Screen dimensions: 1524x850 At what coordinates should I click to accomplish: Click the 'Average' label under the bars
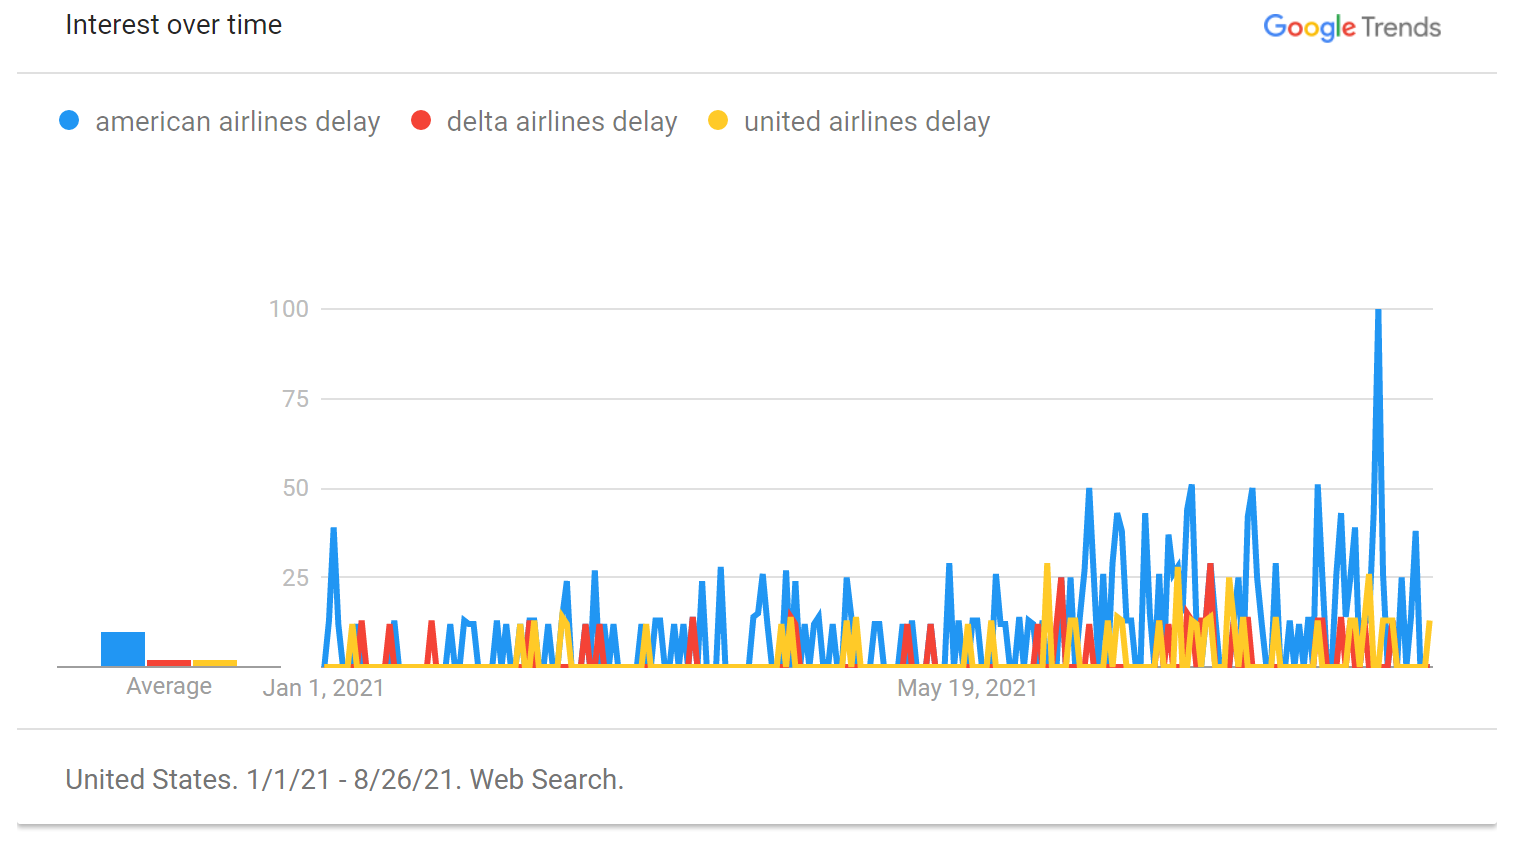click(x=169, y=687)
